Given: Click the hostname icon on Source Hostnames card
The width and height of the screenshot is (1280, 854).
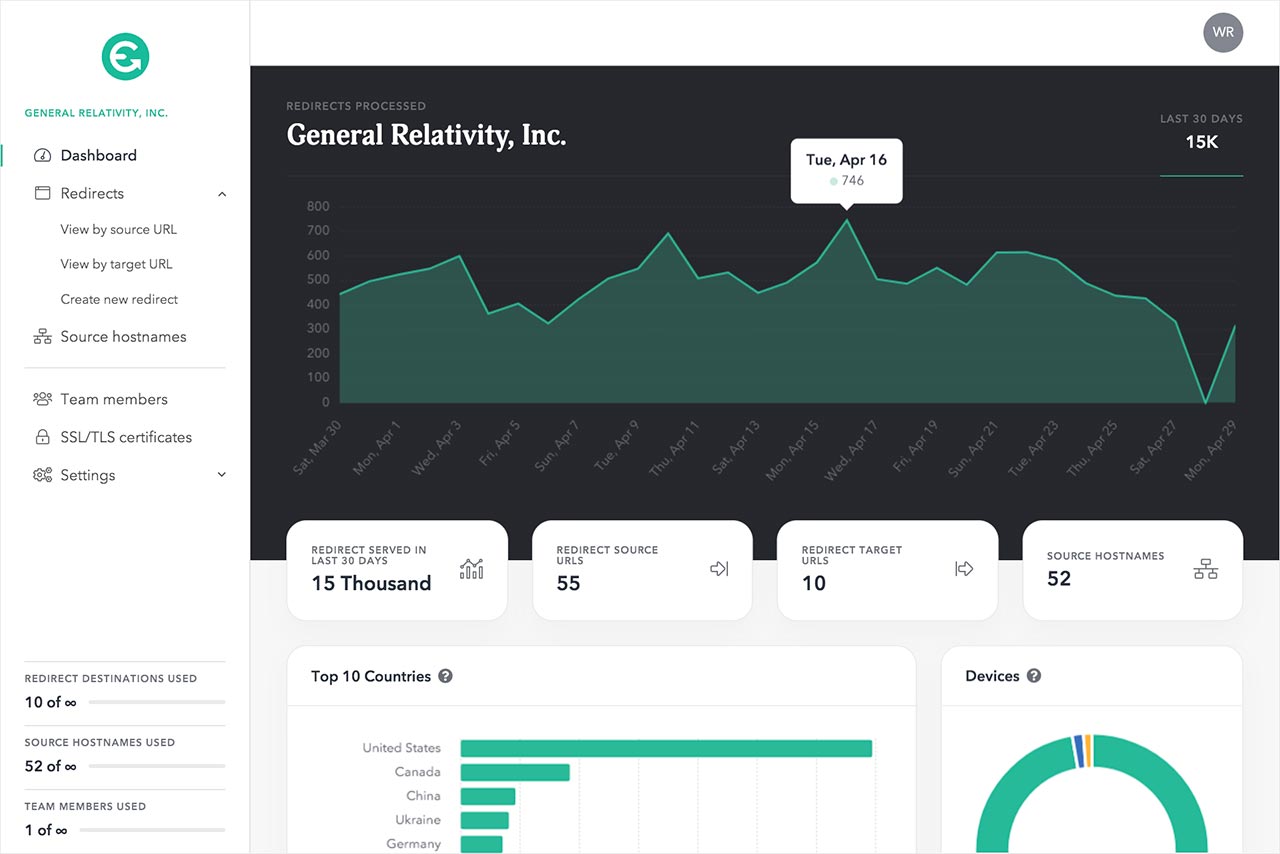Looking at the screenshot, I should [1206, 568].
